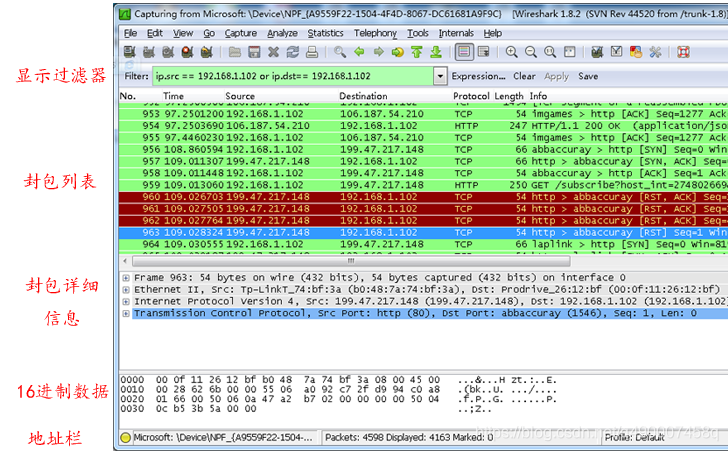This screenshot has width=728, height=451.
Task: Expand Transmission Control Protocol row
Action: click(125, 314)
